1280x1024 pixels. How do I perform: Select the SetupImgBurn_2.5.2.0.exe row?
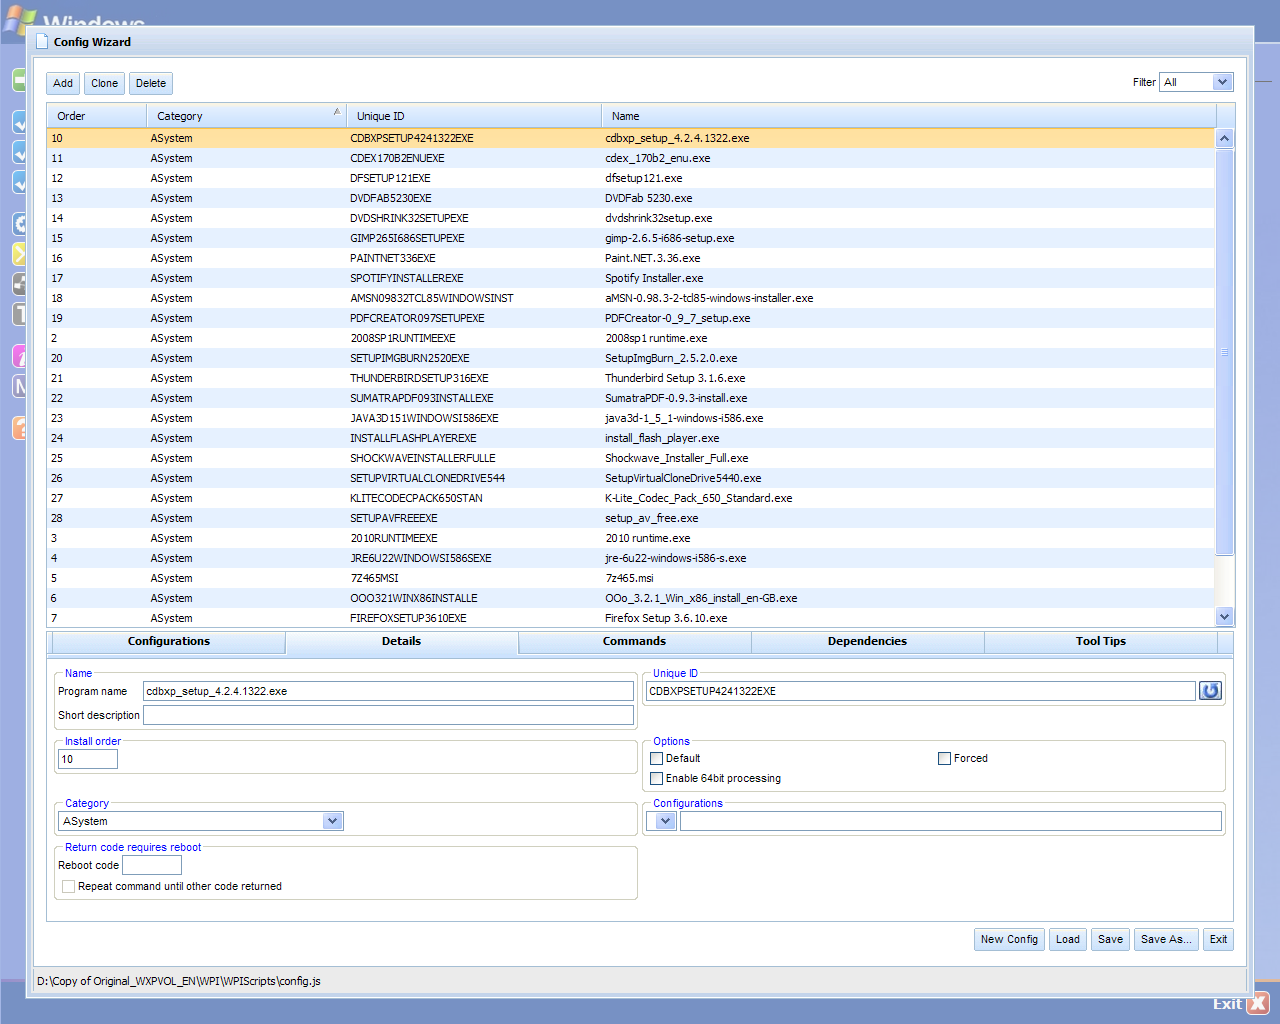pyautogui.click(x=631, y=358)
